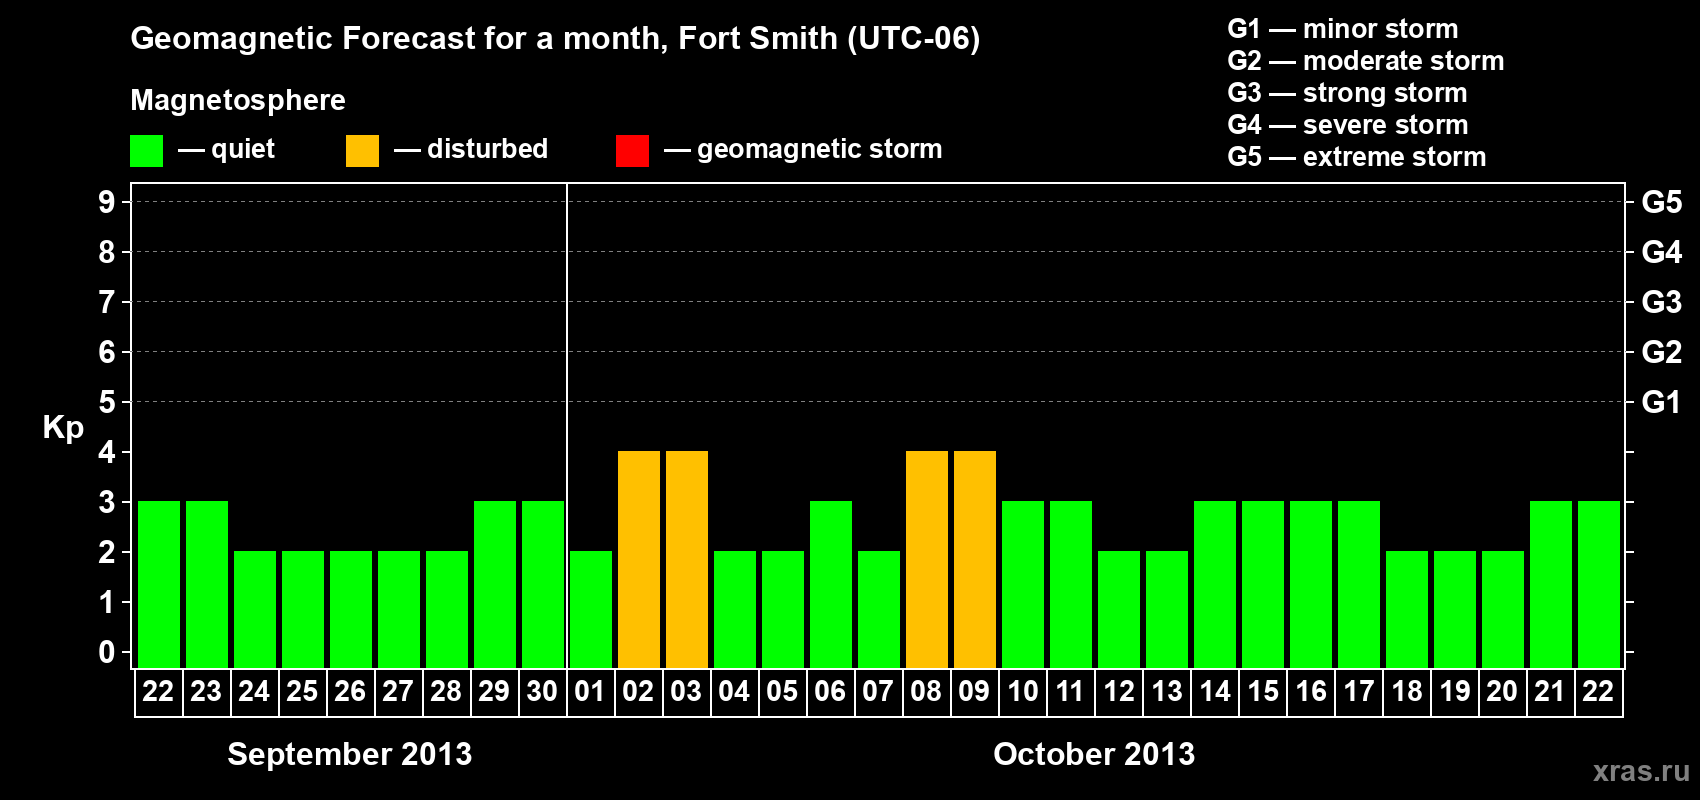
Task: Click the September 30 green bar
Action: [543, 584]
